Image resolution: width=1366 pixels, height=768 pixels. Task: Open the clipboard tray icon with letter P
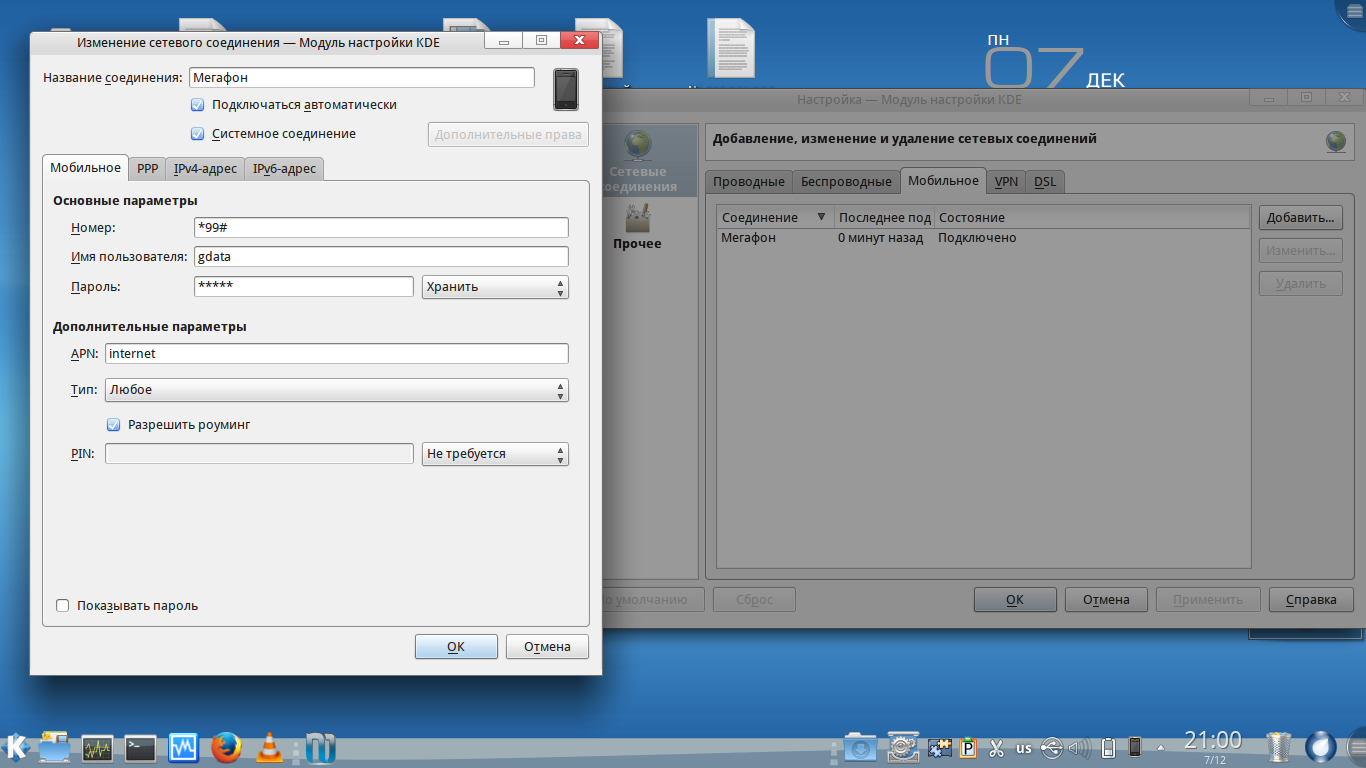click(968, 748)
